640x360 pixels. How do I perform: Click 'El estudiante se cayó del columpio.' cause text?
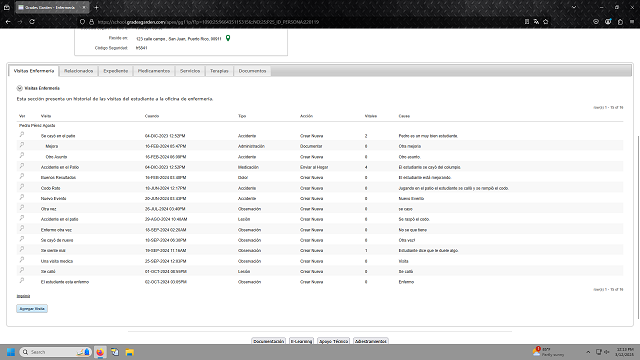tap(429, 167)
